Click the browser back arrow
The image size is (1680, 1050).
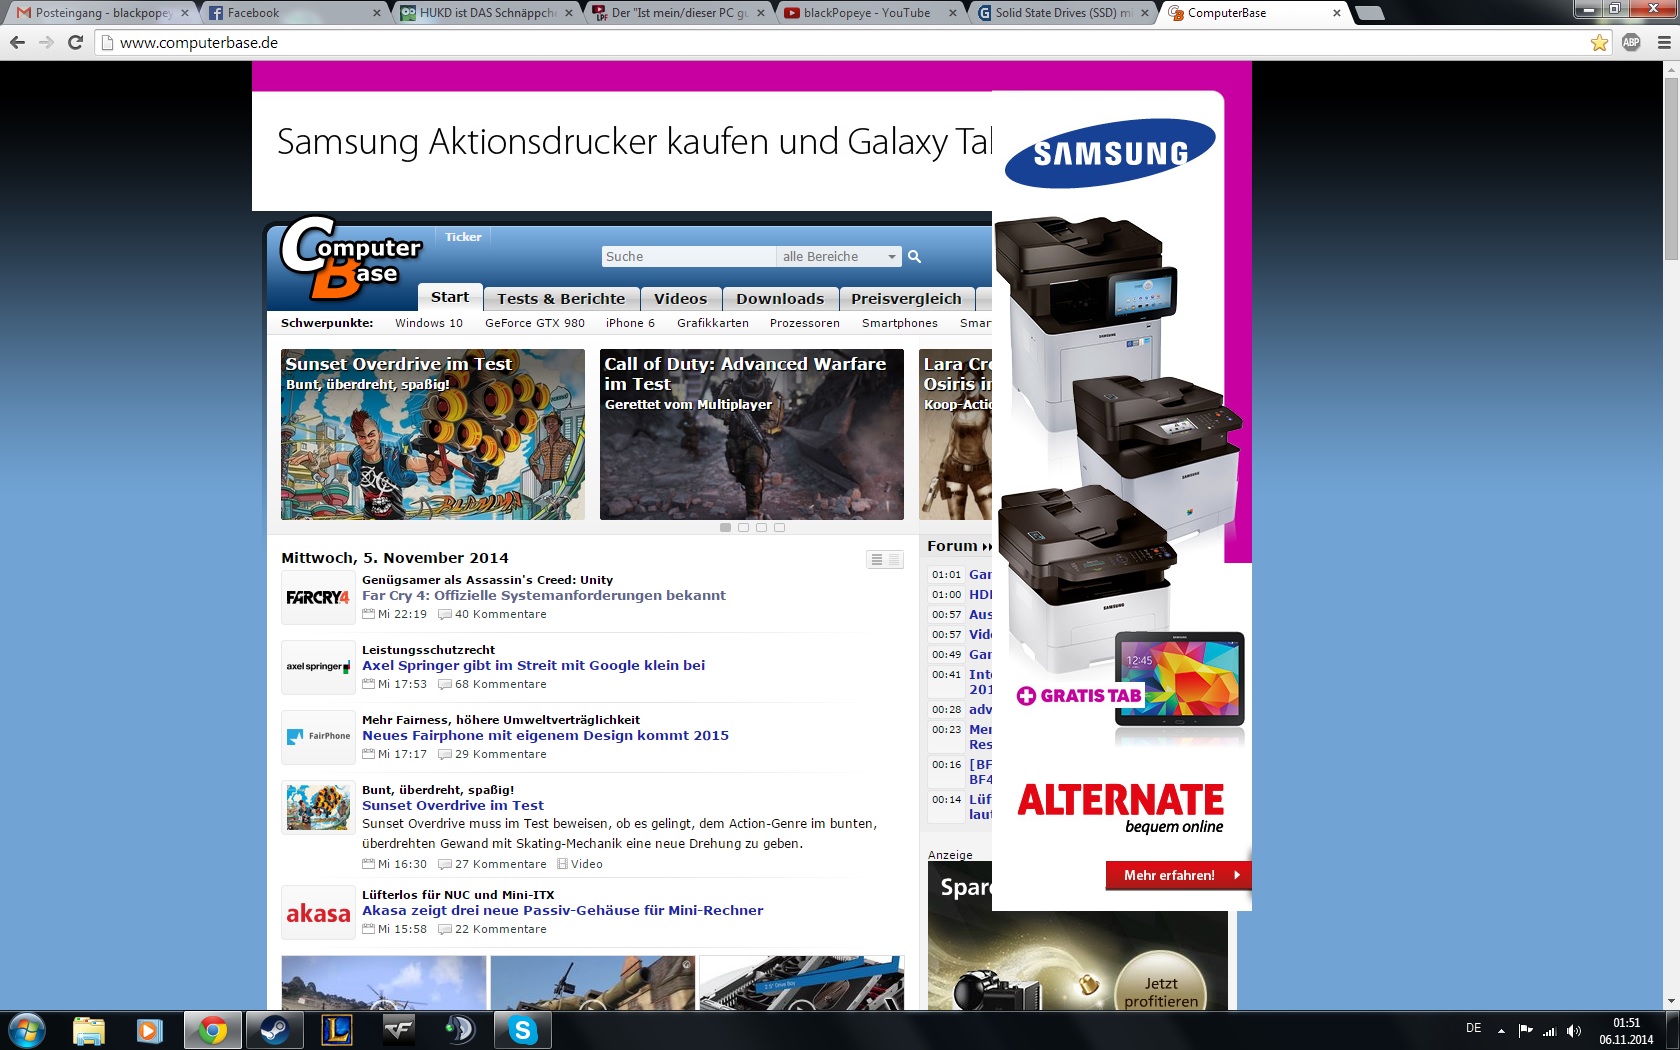coord(17,42)
